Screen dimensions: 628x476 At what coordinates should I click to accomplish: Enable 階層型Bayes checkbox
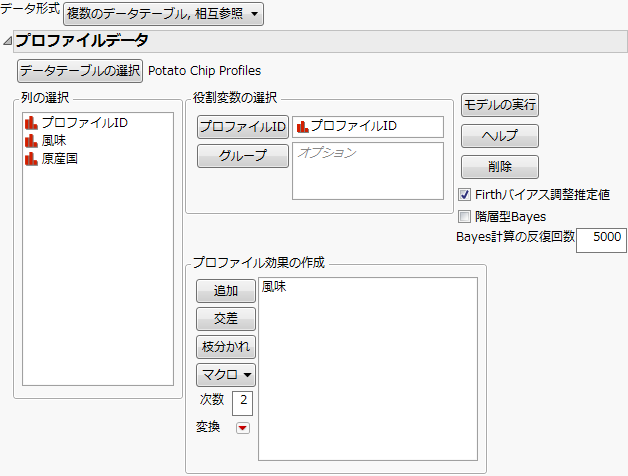465,217
